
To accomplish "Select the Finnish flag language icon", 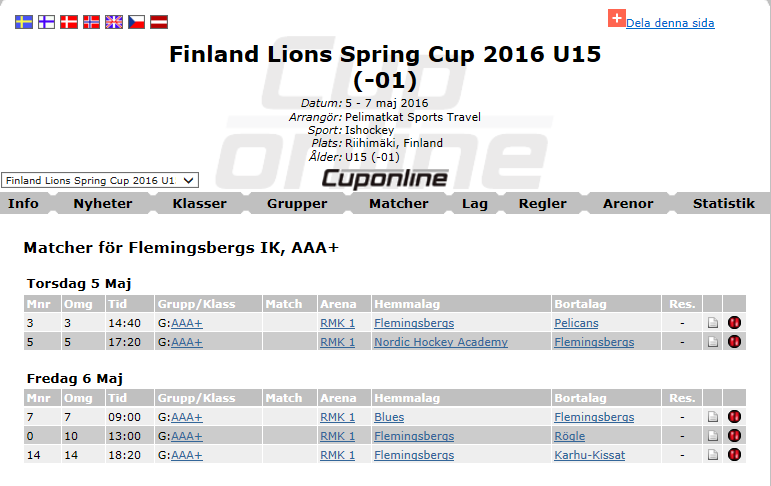I will pyautogui.click(x=46, y=22).
